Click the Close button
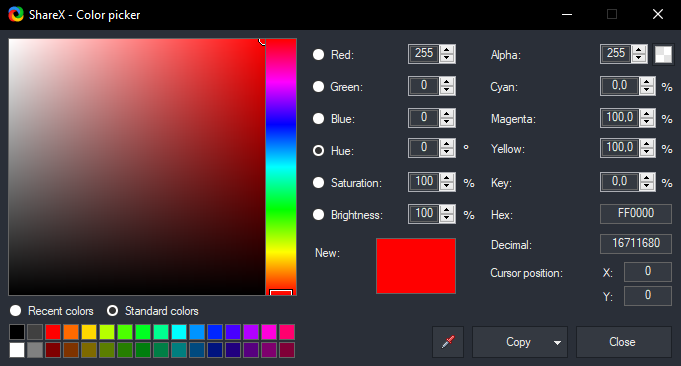This screenshot has width=681, height=366. pos(624,342)
